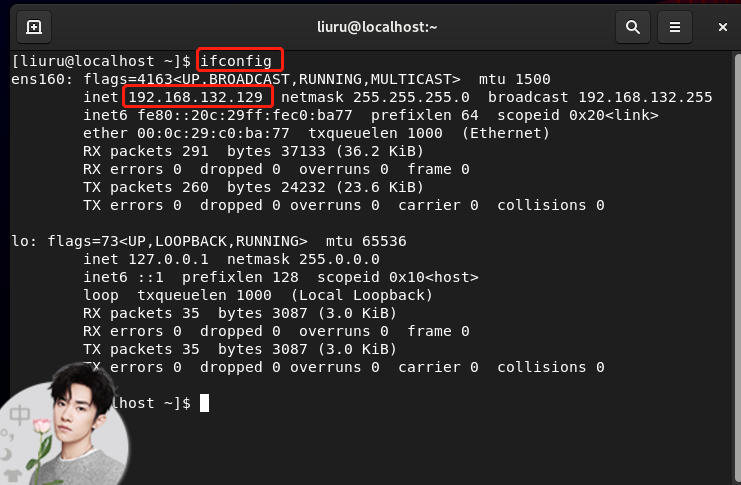Click the round portrait avatar widget
This screenshot has width=741, height=485.
[x=66, y=425]
